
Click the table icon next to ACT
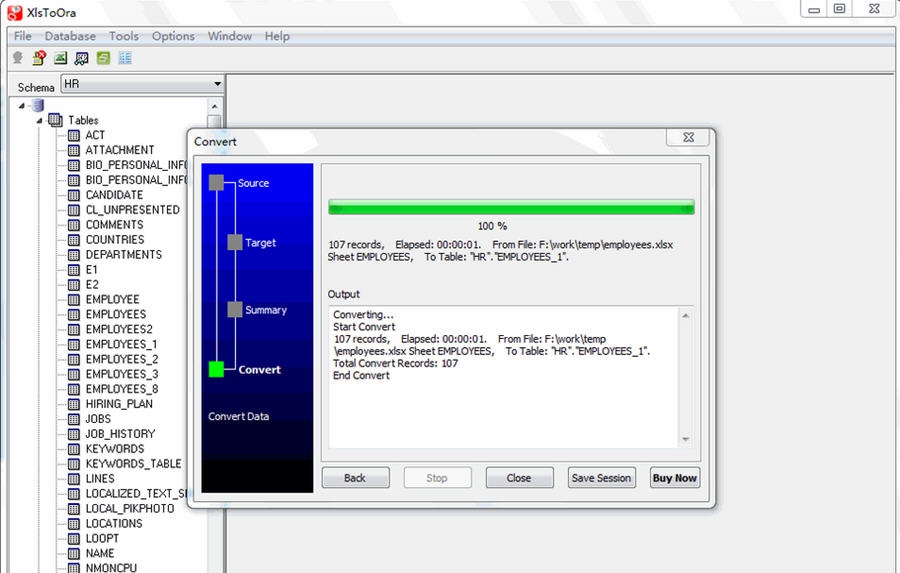click(x=73, y=135)
